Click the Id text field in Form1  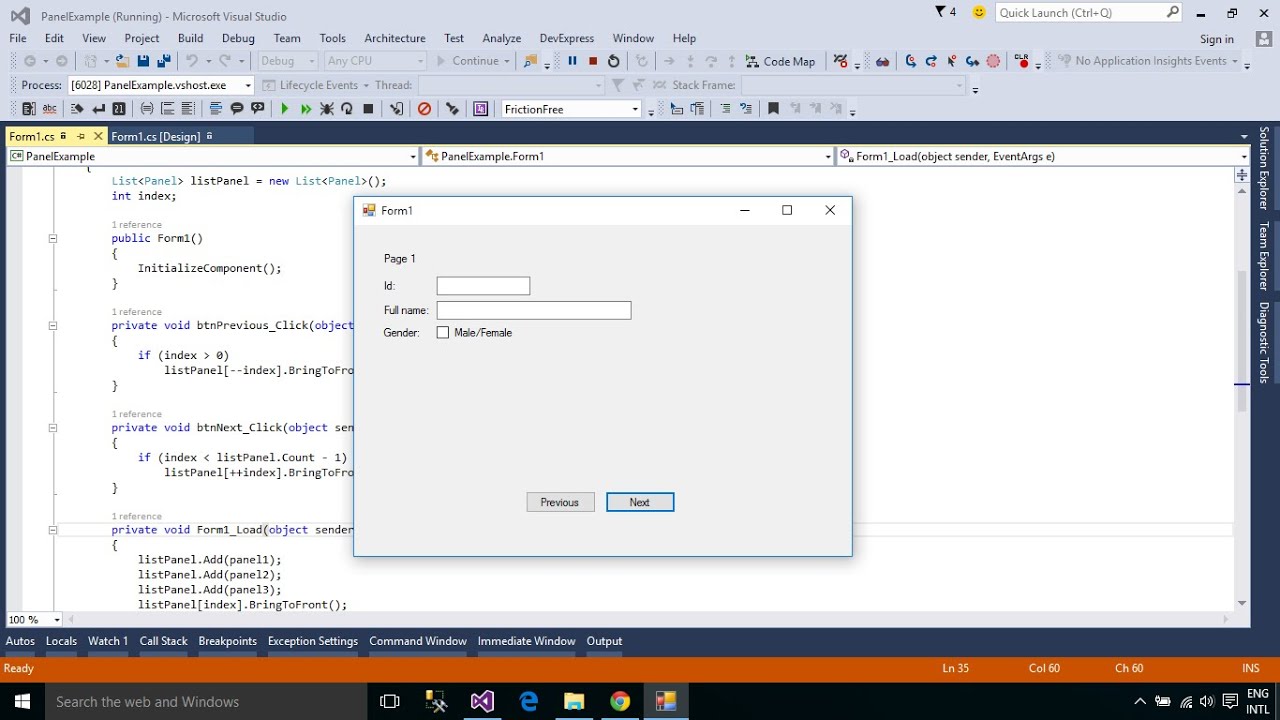(x=483, y=286)
